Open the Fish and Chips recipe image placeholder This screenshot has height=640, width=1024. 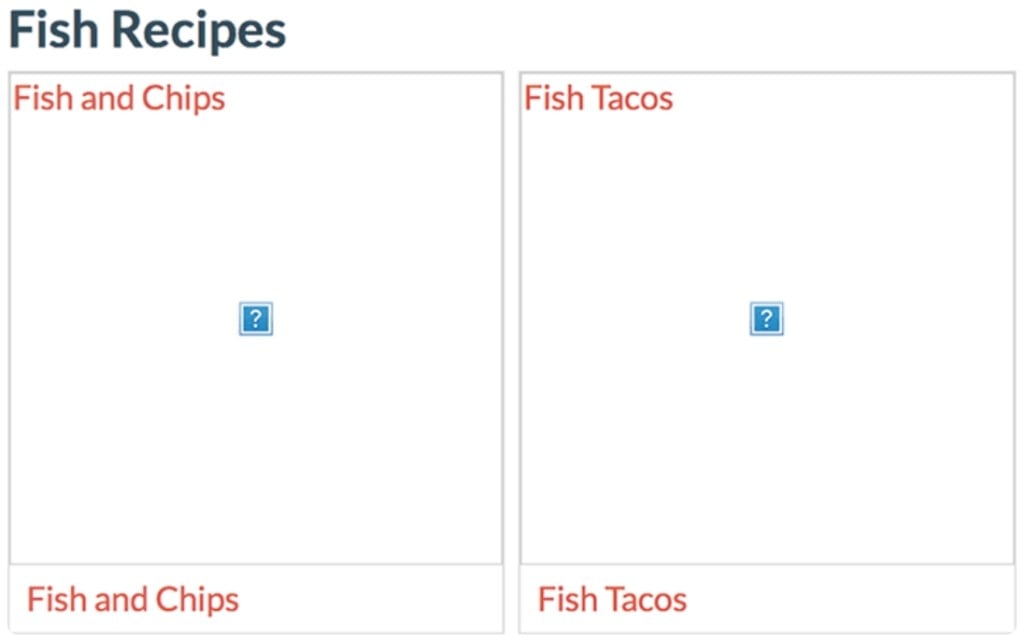coord(255,319)
